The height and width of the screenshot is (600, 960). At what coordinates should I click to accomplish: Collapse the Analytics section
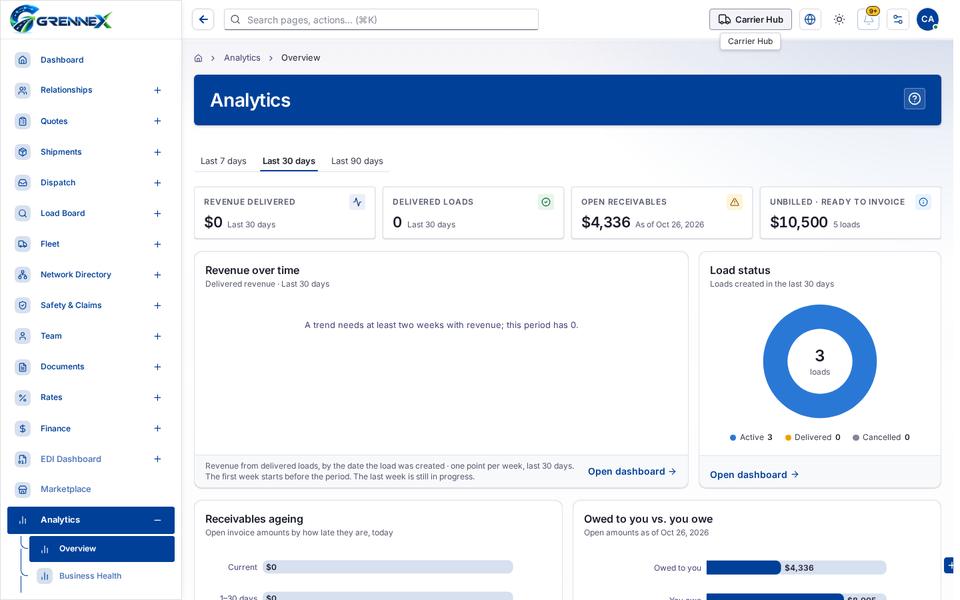coord(157,520)
